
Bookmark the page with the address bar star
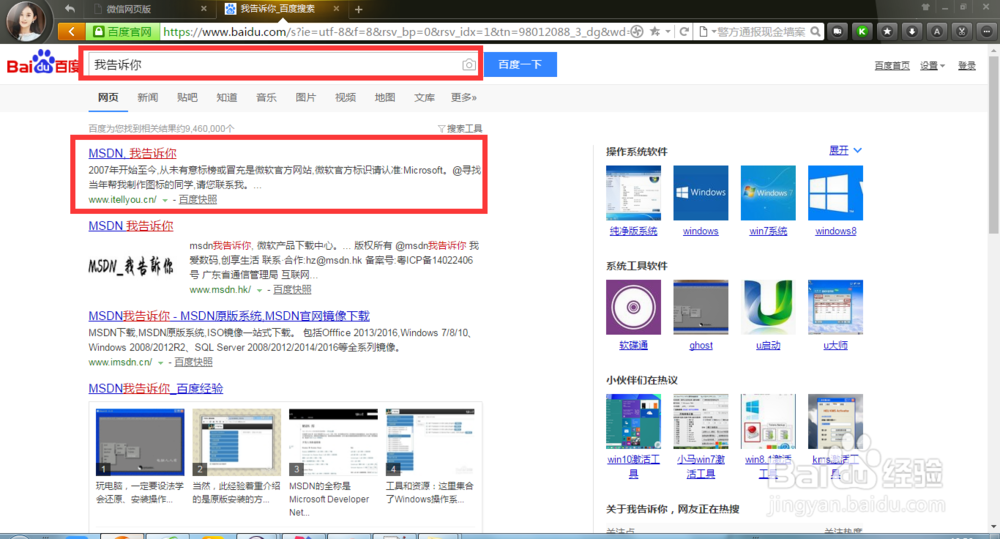[x=654, y=31]
